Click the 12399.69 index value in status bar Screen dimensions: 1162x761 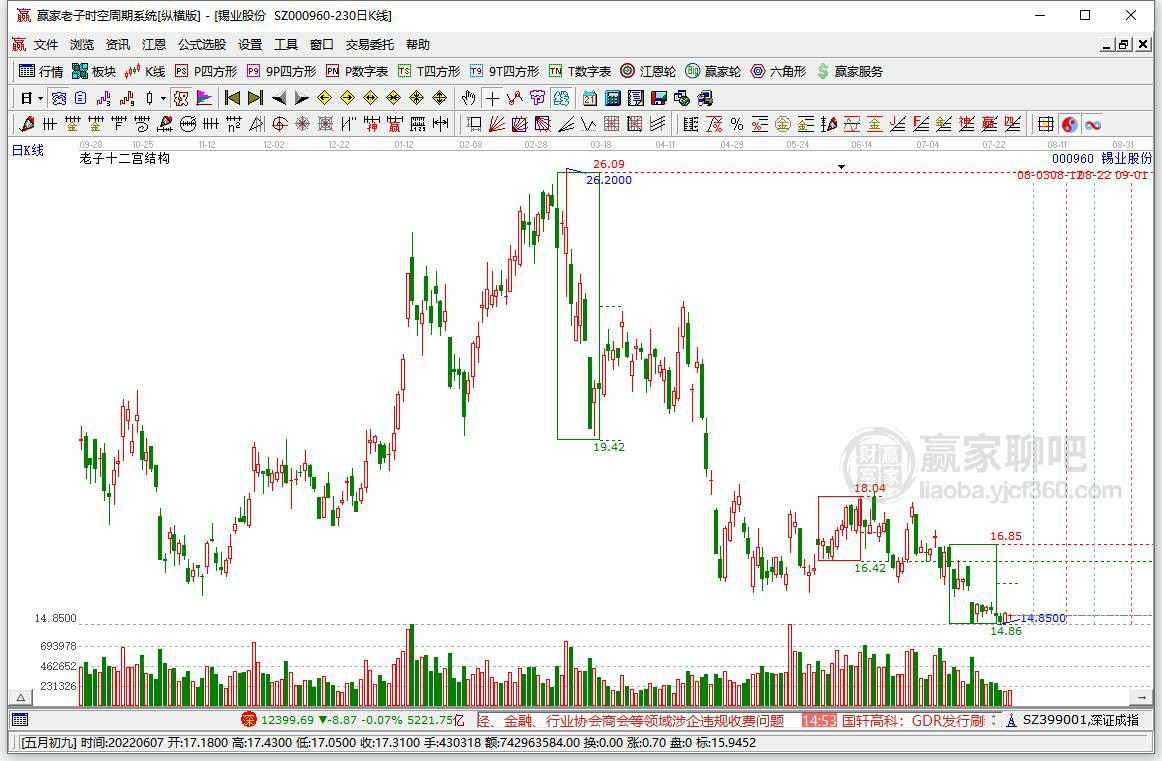288,720
